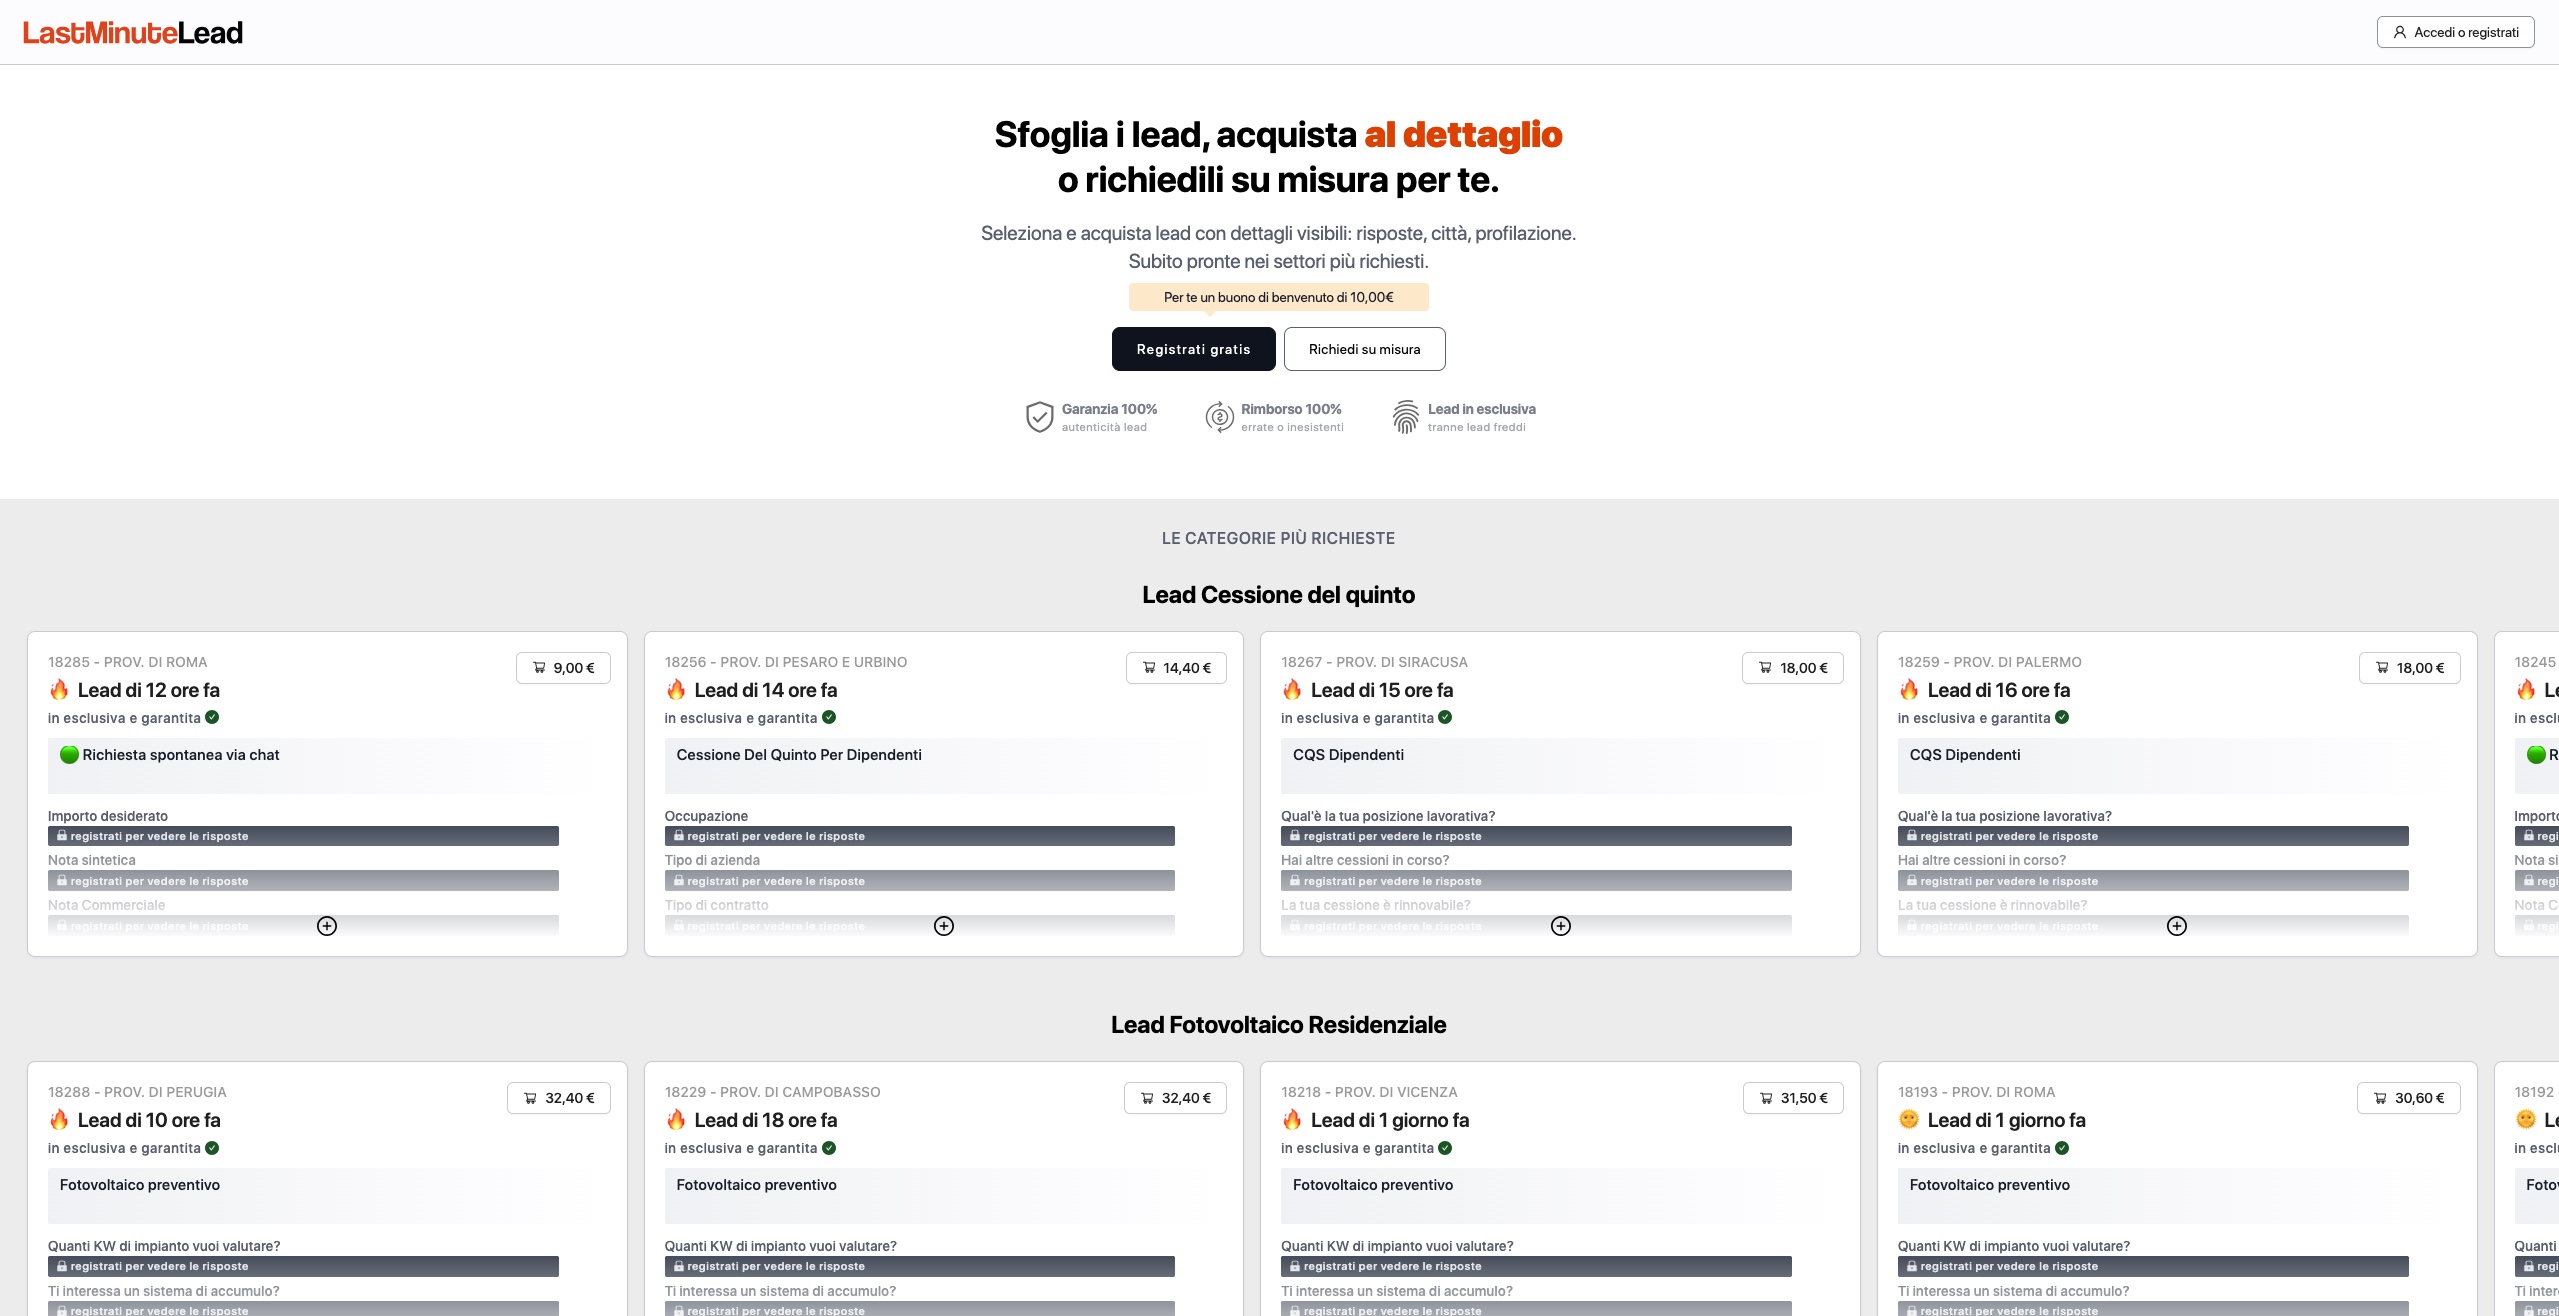
Task: Click the LastMinuteLead logo
Action: pyautogui.click(x=133, y=33)
